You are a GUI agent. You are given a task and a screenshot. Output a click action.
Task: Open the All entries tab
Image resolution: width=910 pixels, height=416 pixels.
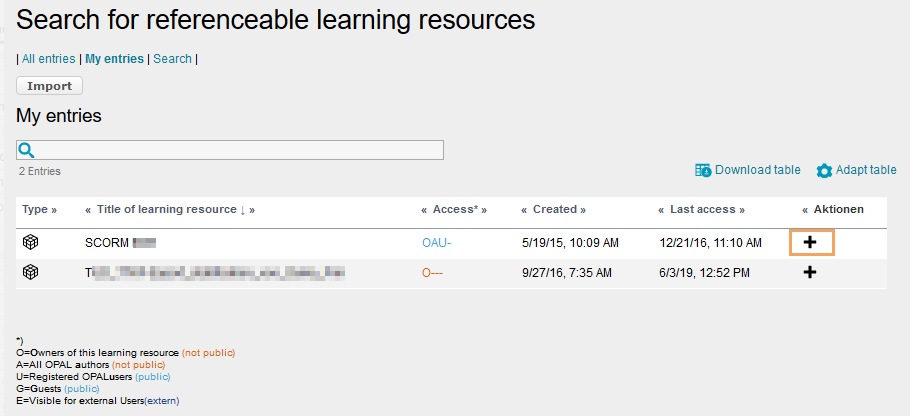click(x=48, y=59)
